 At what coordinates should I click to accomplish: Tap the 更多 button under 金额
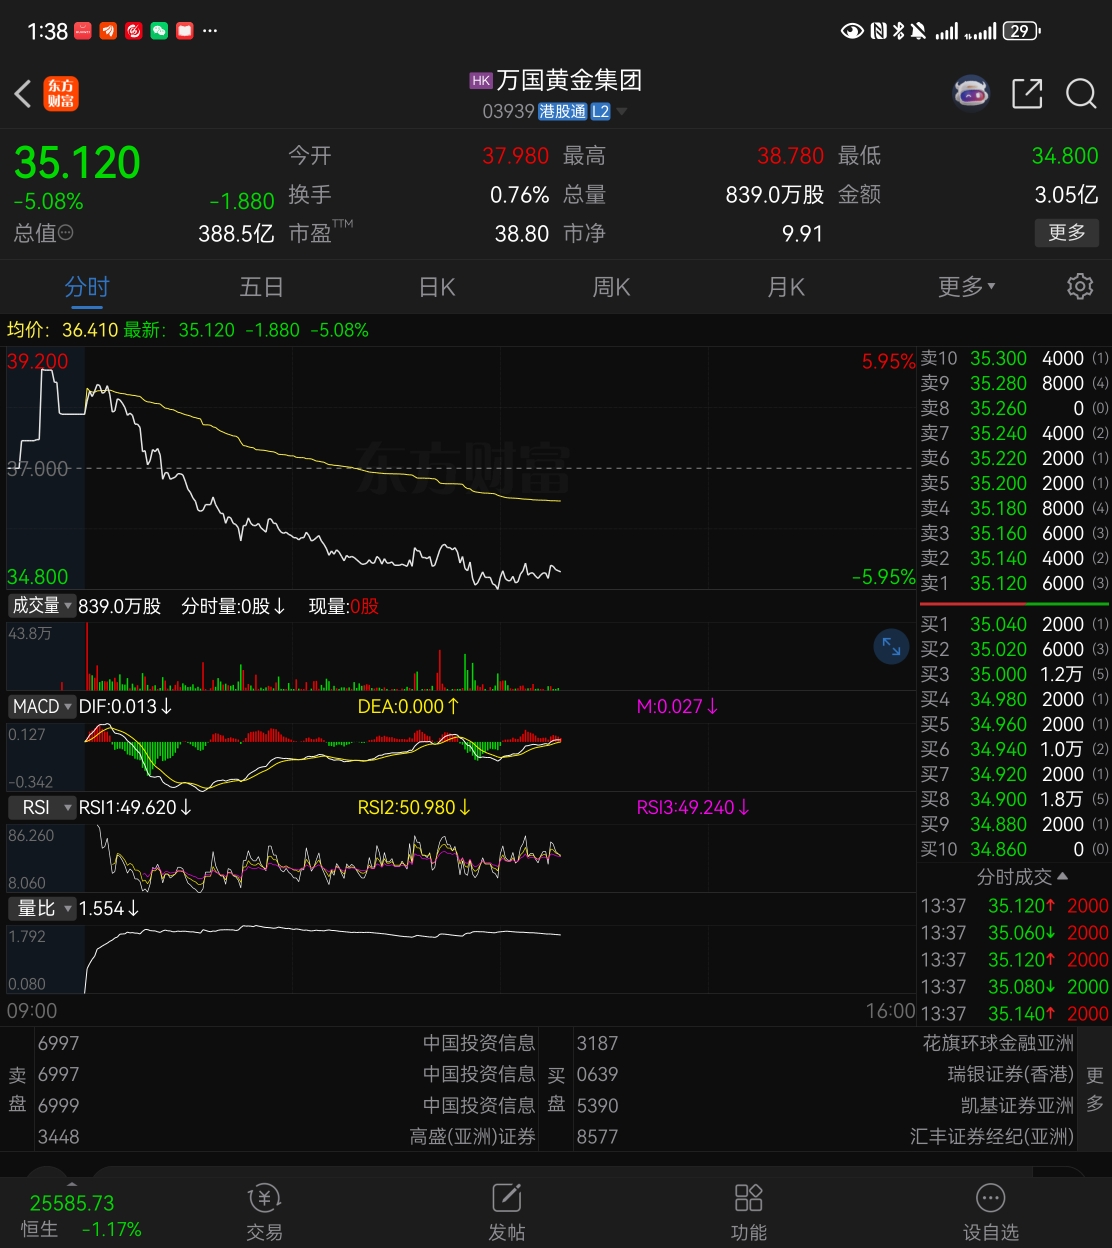click(x=1067, y=233)
